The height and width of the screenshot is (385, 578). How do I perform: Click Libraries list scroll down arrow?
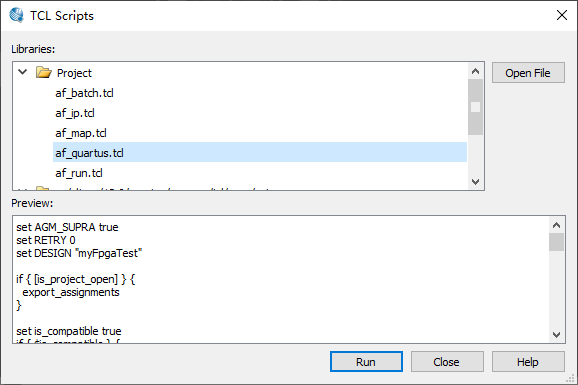pyautogui.click(x=475, y=181)
